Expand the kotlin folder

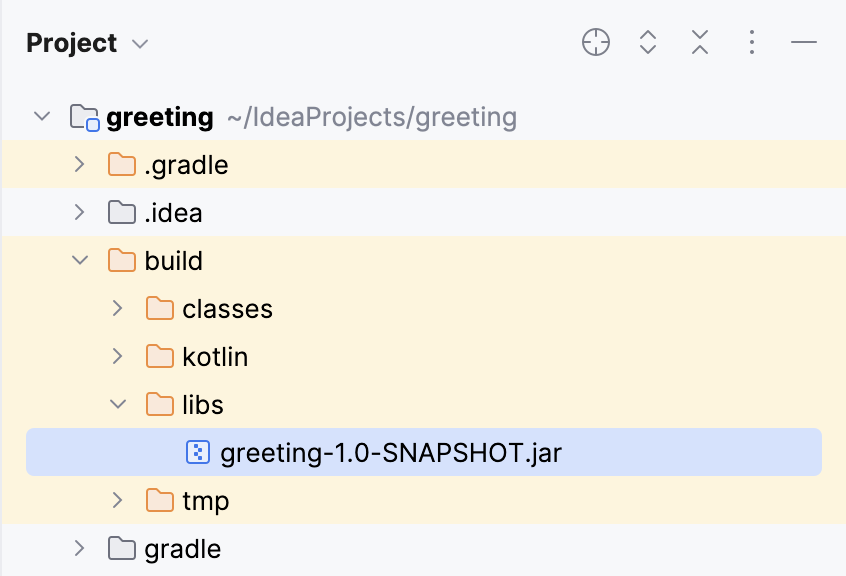tap(117, 356)
